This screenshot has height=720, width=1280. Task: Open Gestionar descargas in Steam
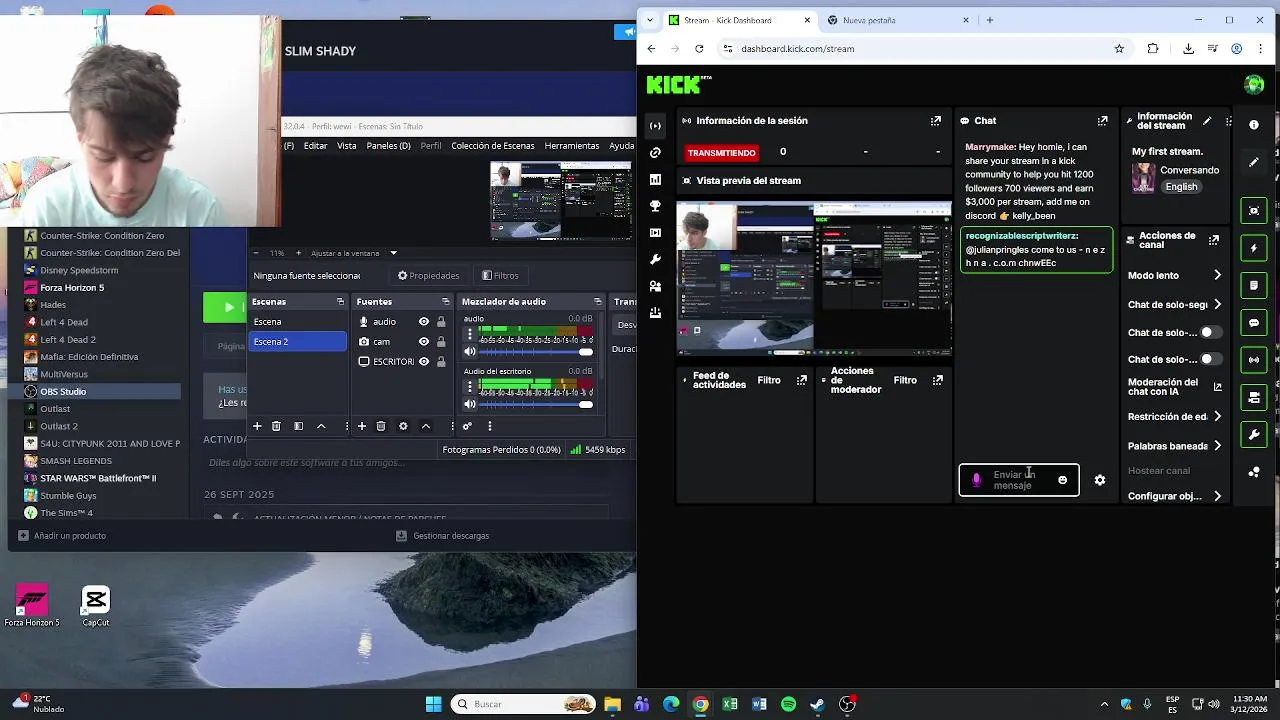(442, 536)
